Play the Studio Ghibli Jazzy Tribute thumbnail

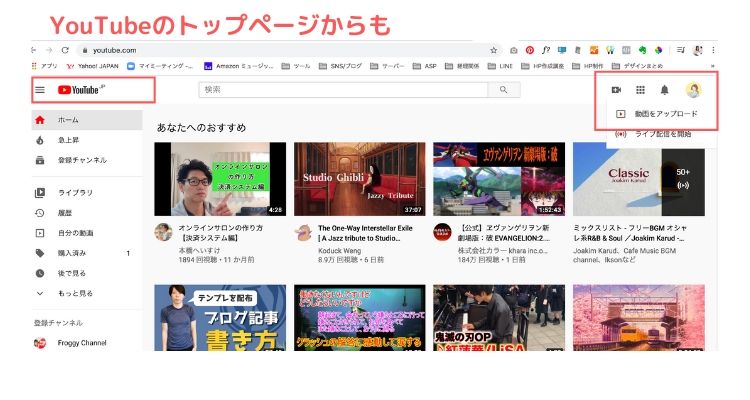(x=360, y=179)
